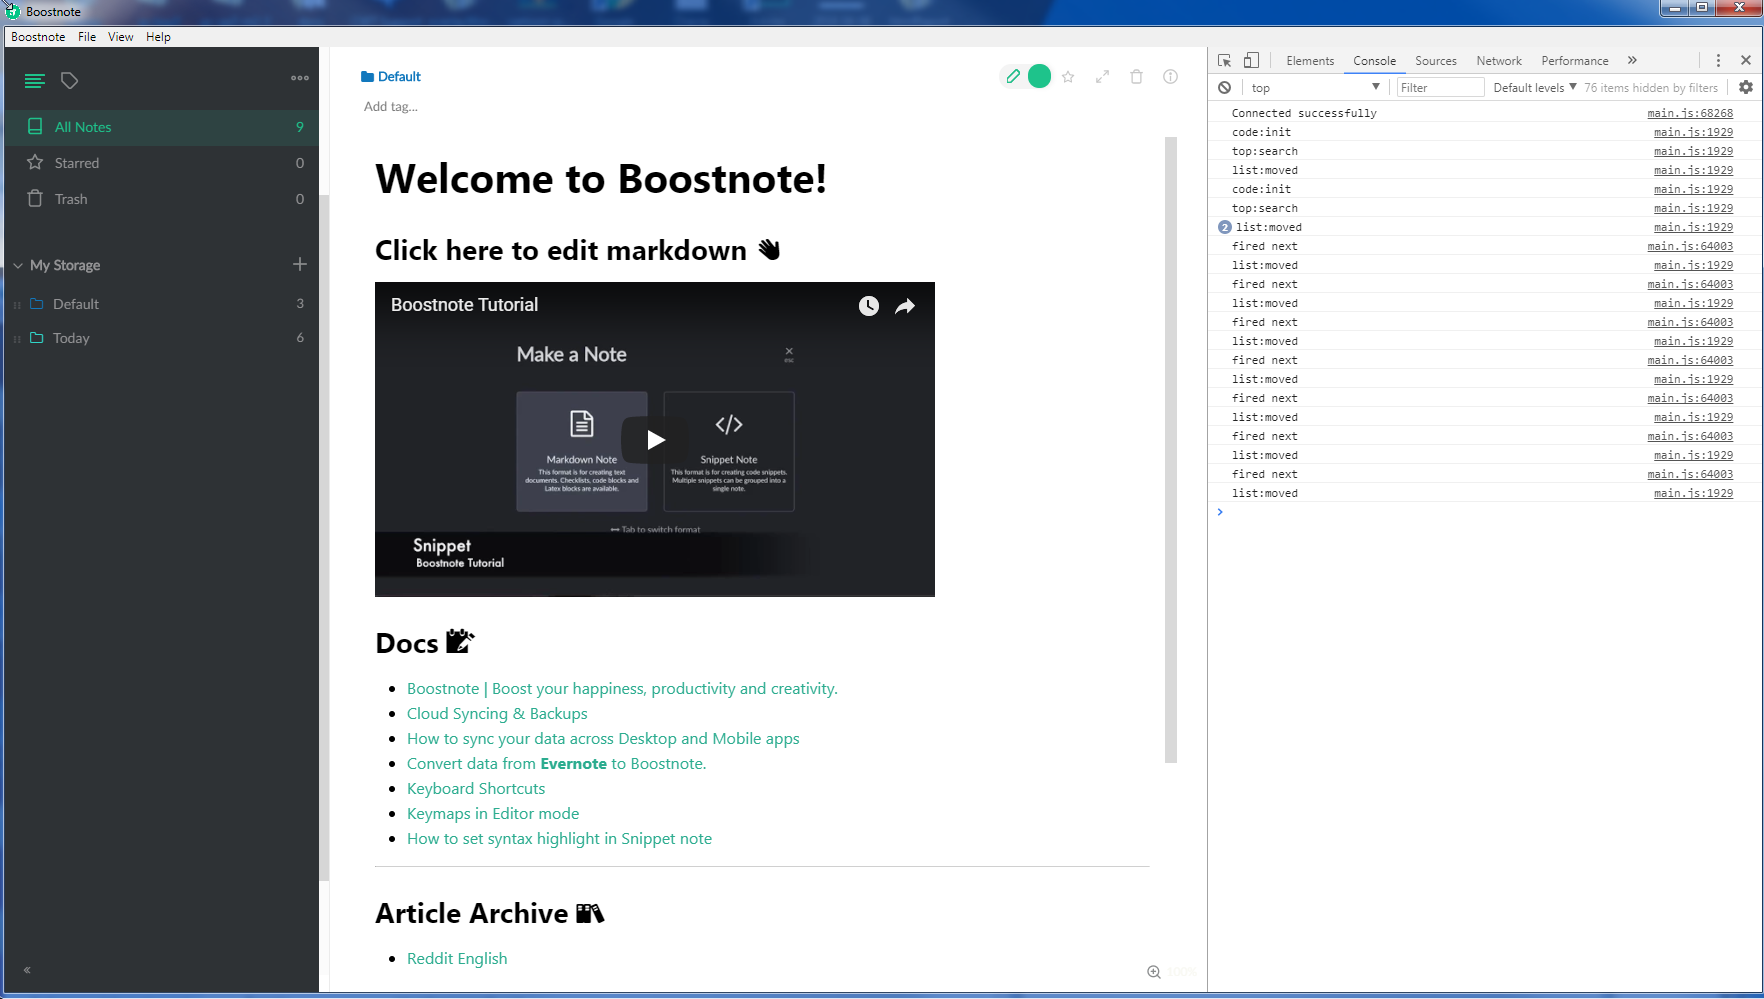Open the Default levels dropdown

[1532, 87]
